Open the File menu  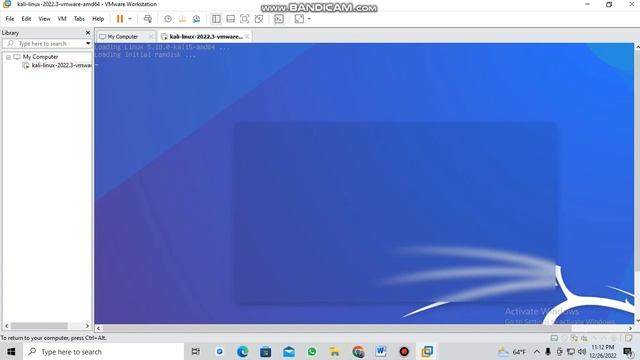coord(10,19)
